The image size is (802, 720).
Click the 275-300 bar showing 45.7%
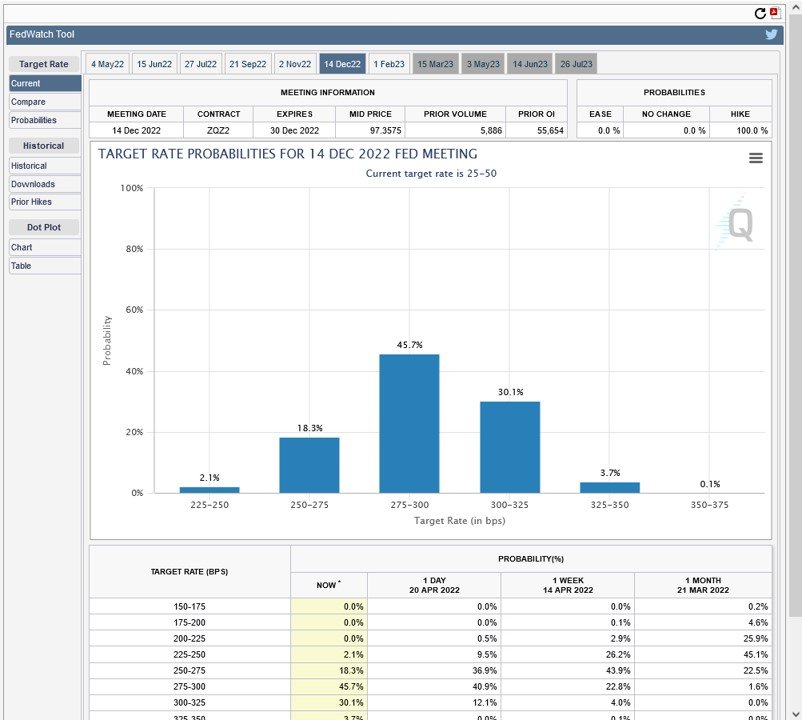tap(409, 423)
